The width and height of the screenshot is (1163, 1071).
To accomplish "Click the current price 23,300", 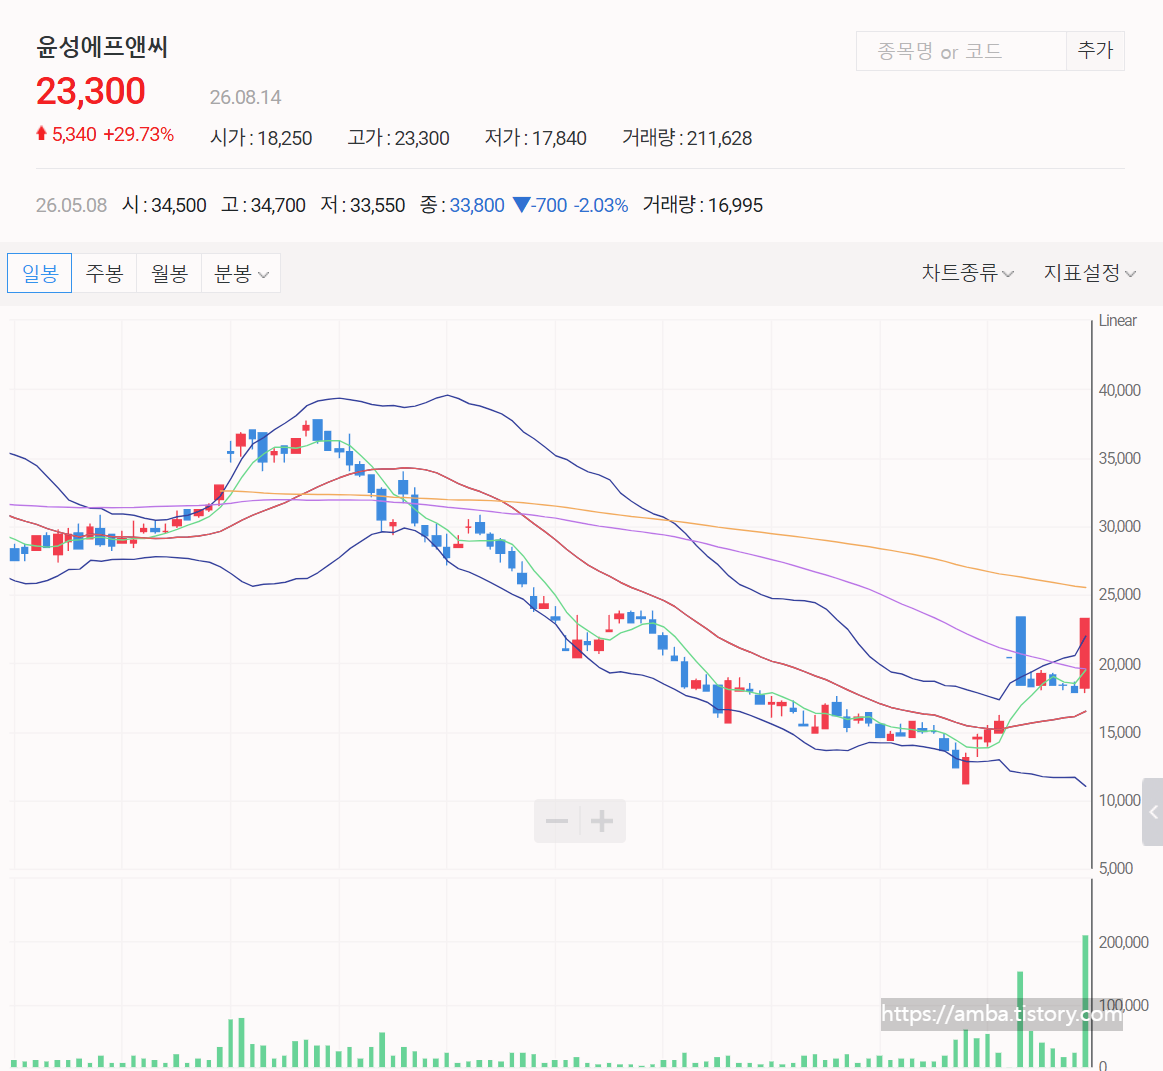I will (90, 92).
